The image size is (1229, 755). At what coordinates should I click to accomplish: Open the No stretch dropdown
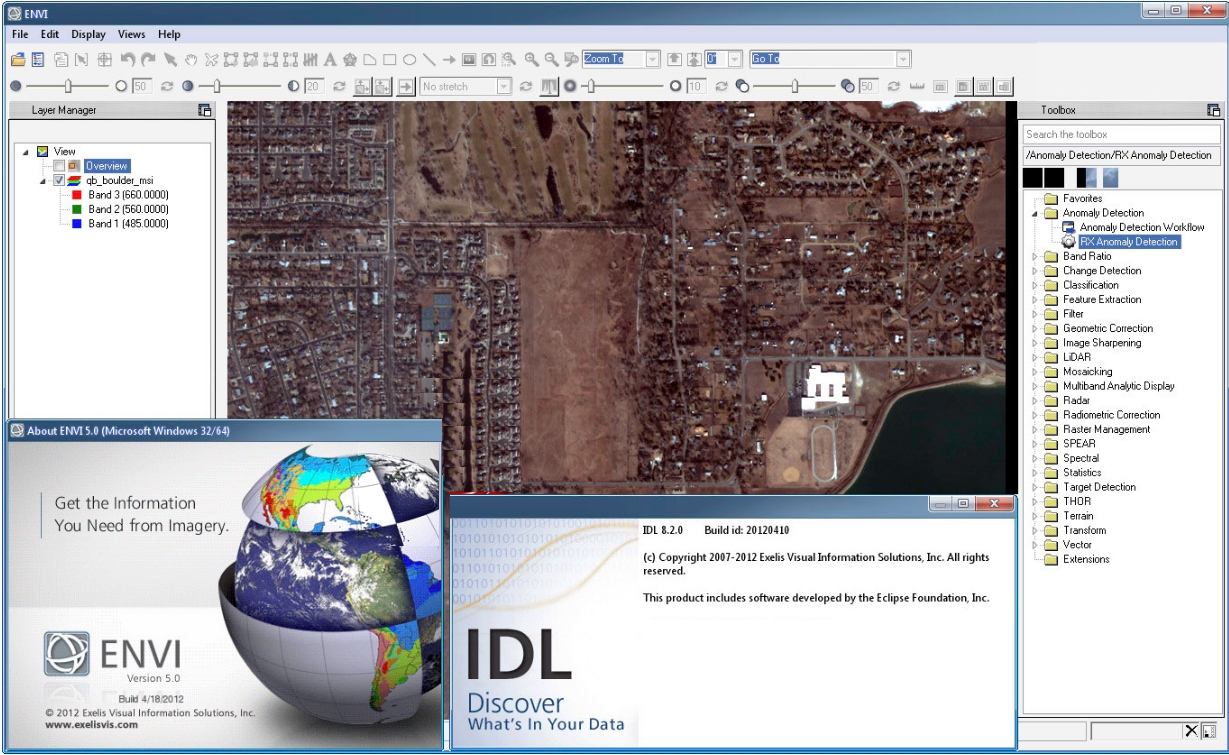[x=504, y=86]
